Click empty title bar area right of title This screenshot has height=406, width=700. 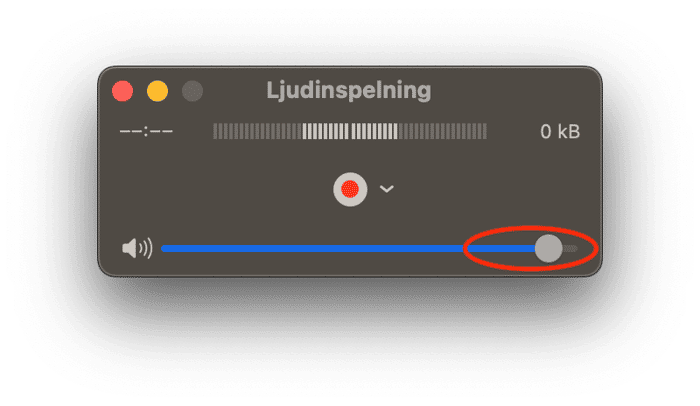point(513,91)
